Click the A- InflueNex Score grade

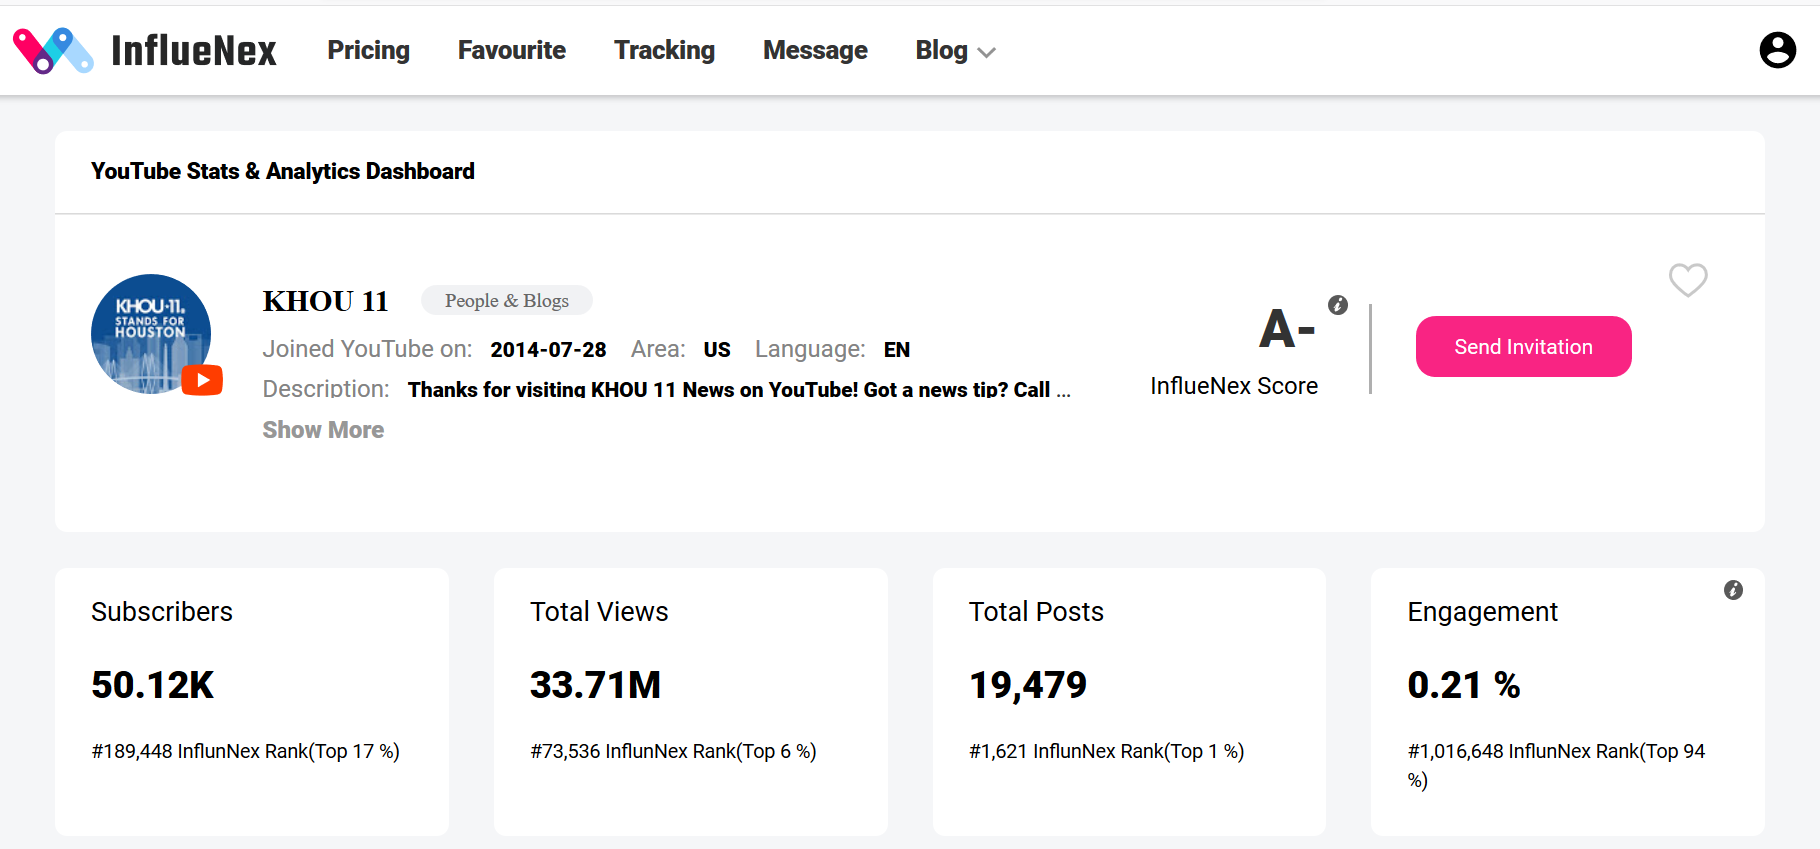coord(1287,329)
